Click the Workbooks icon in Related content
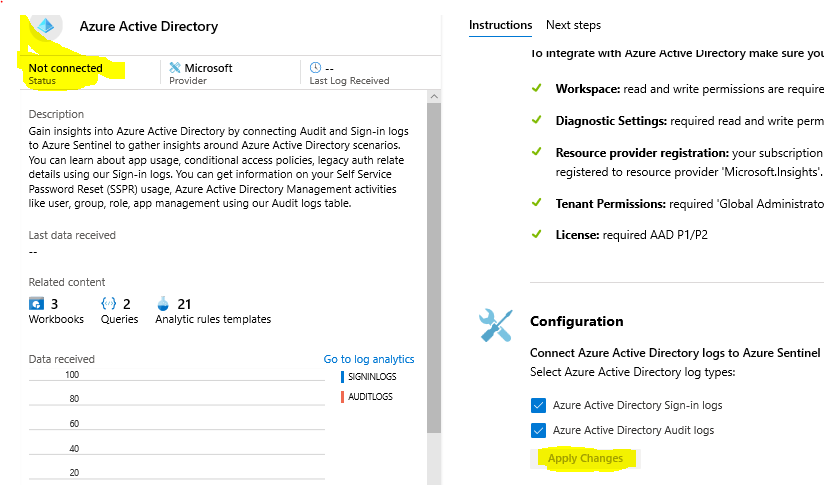This screenshot has width=824, height=485. 36,304
